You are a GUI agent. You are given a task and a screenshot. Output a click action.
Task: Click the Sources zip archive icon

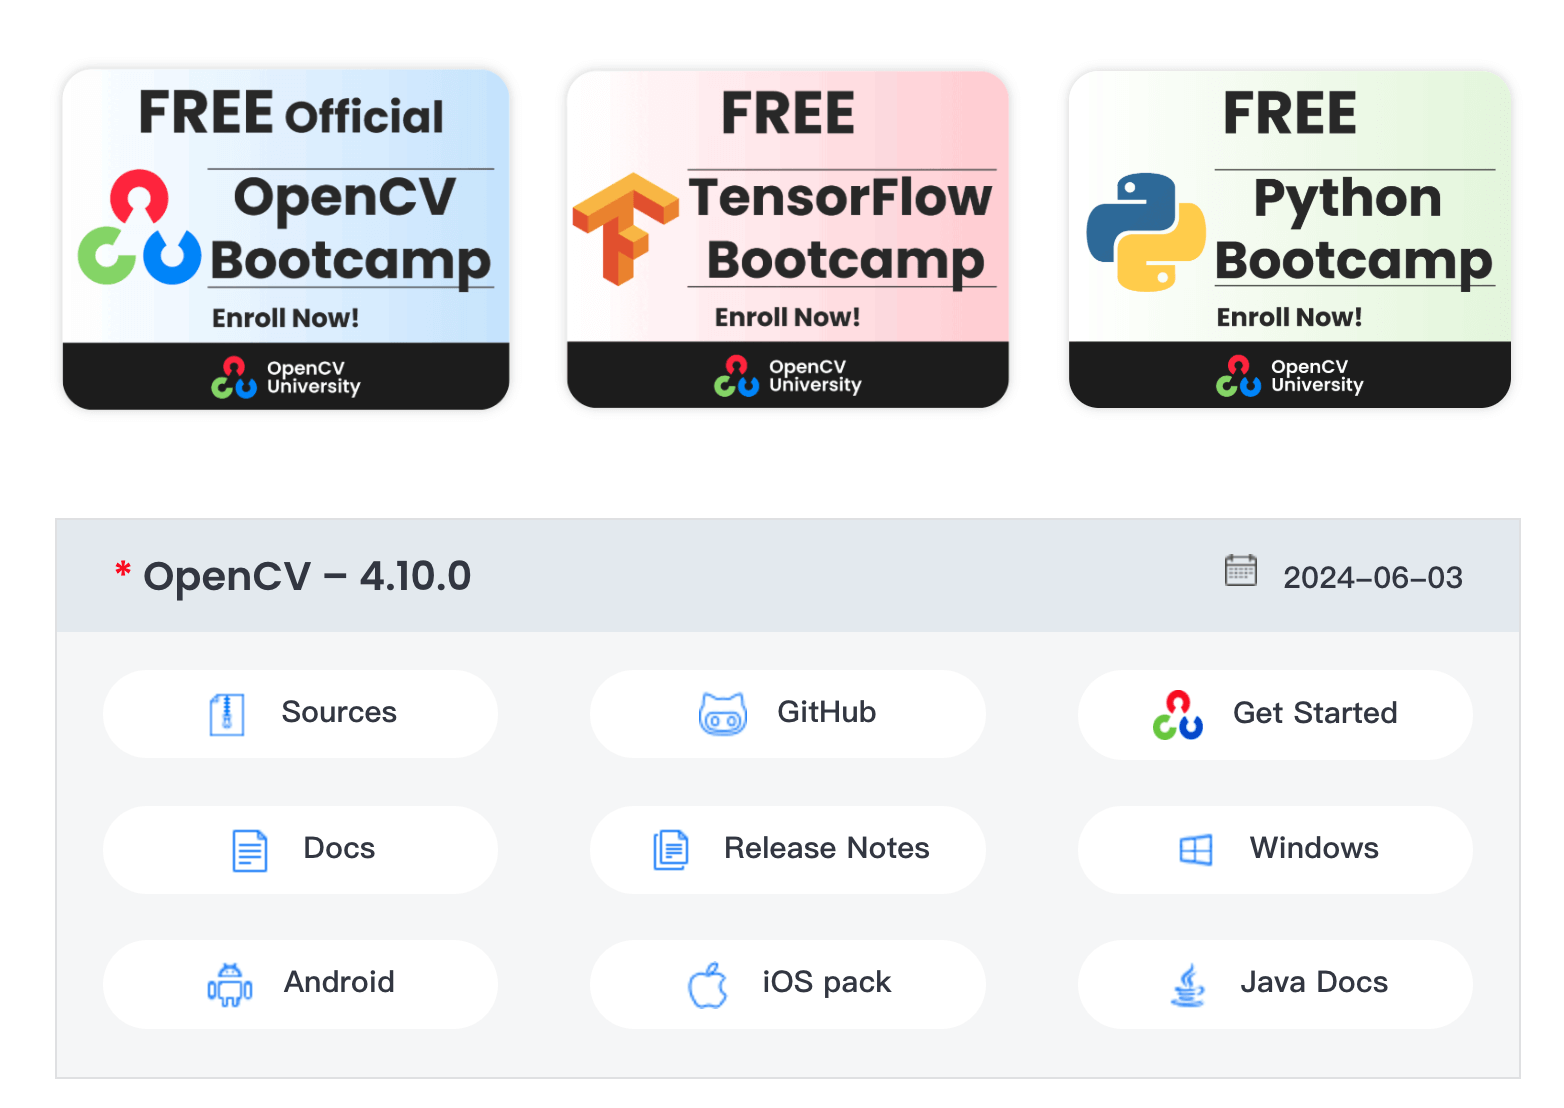pos(227,714)
